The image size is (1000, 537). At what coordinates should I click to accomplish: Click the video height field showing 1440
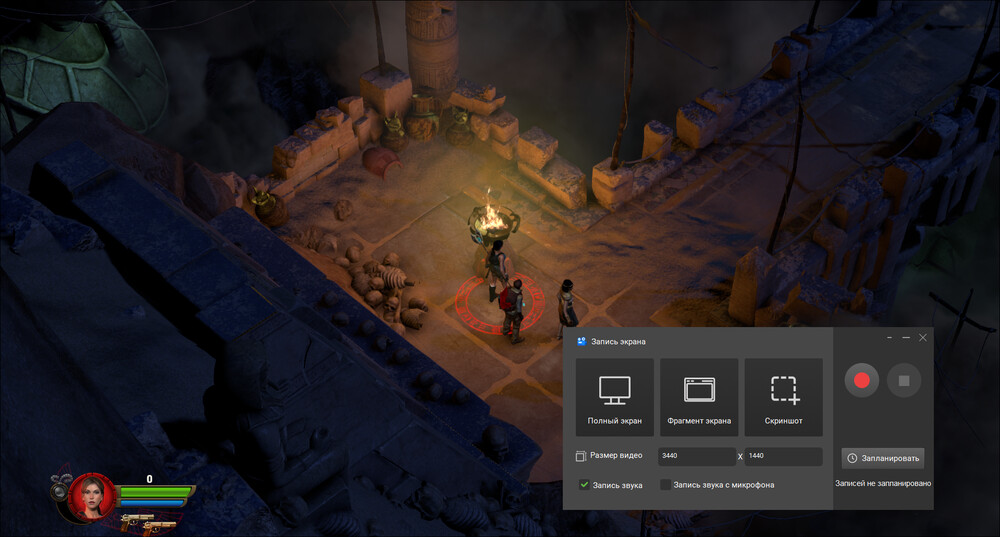[x=783, y=456]
